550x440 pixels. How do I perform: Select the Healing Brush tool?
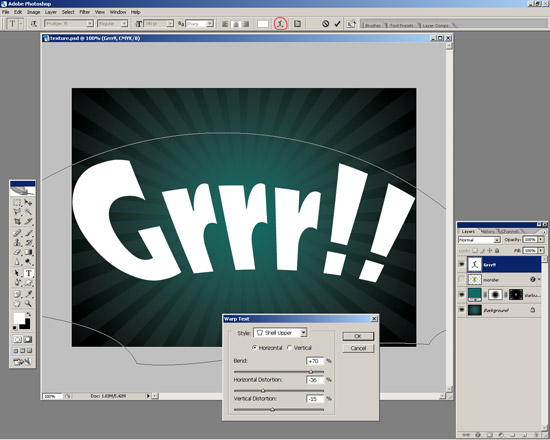[x=17, y=233]
